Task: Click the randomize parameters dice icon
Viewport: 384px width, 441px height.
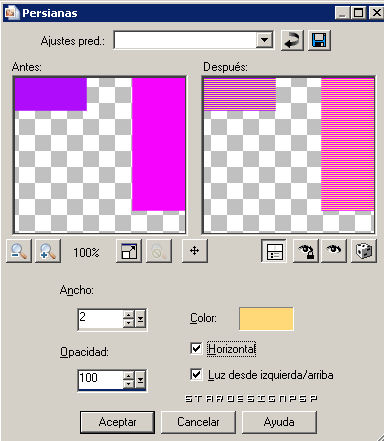Action: tap(364, 251)
